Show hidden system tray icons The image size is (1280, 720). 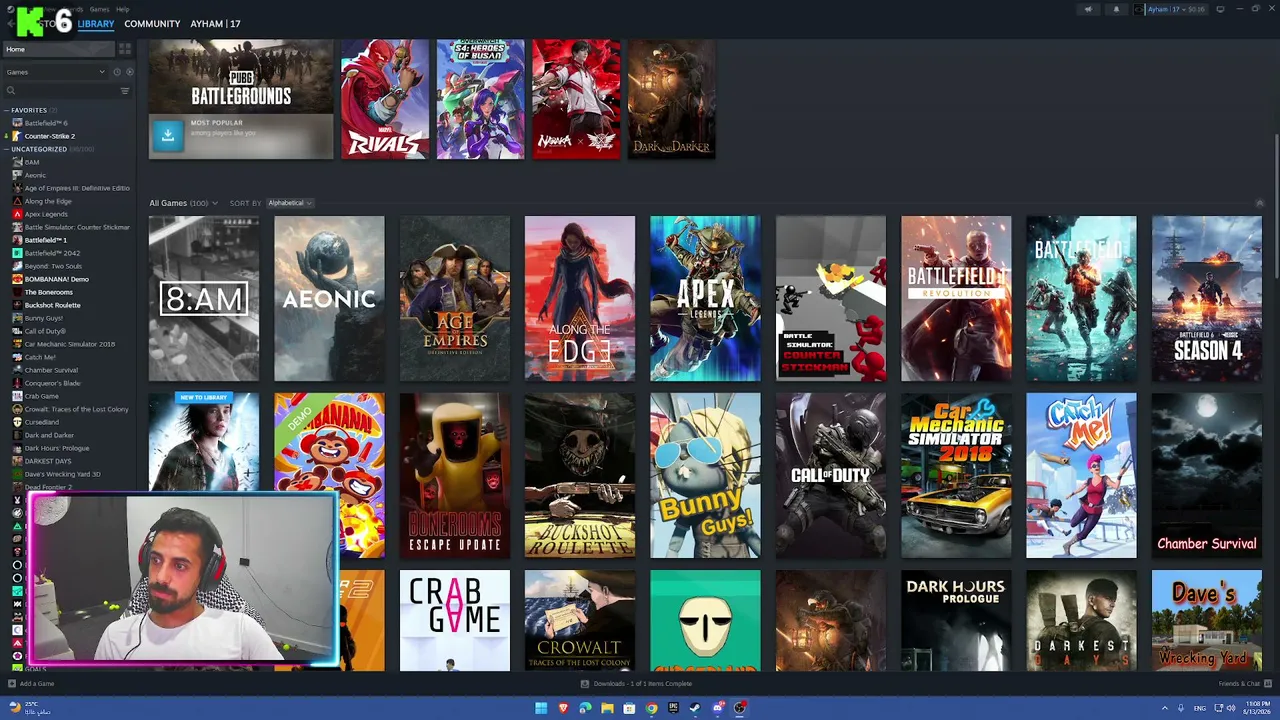point(1164,708)
